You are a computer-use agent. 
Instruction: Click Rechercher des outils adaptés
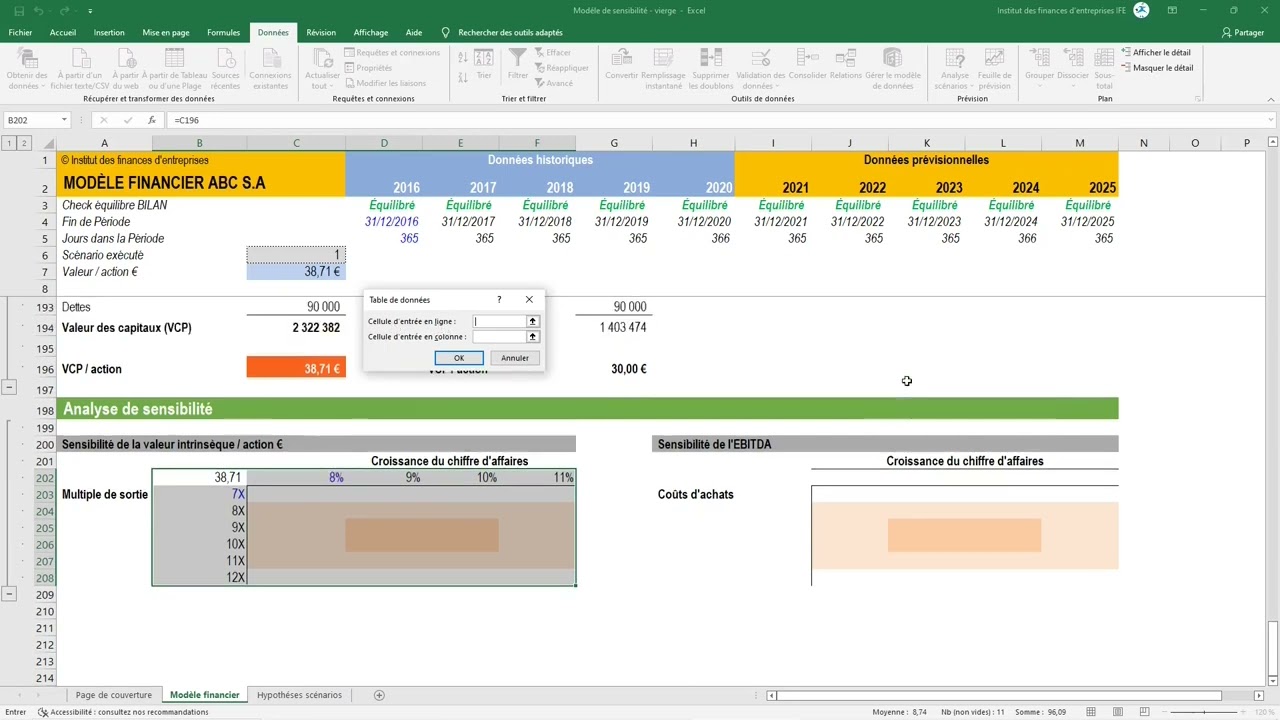(x=510, y=32)
